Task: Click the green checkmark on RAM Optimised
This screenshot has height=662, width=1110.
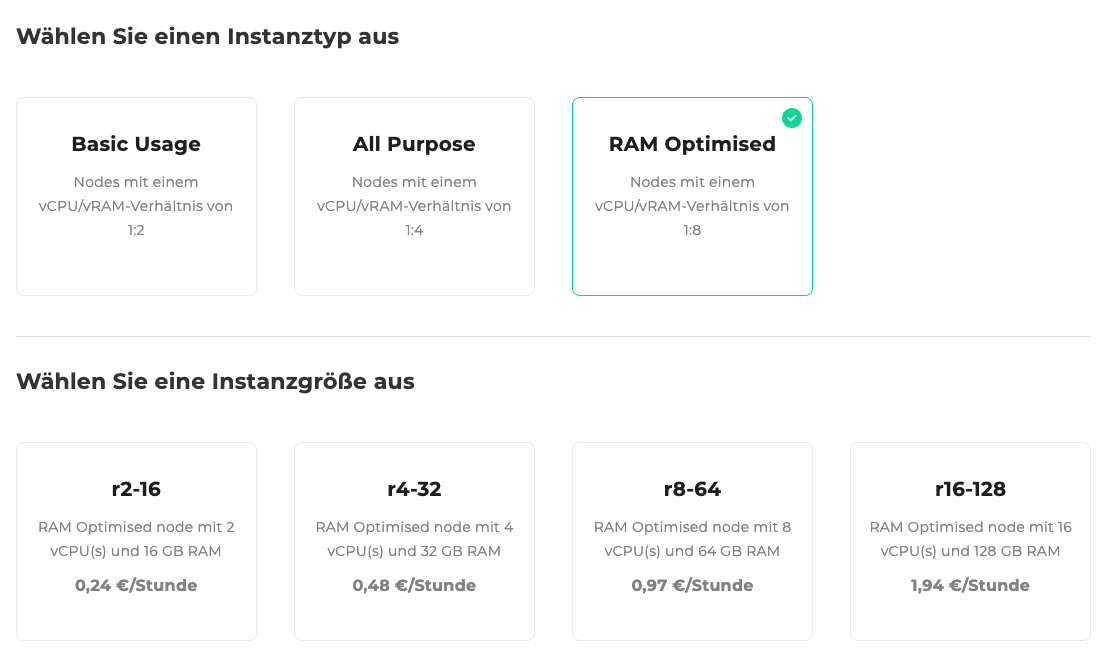Action: (x=792, y=118)
